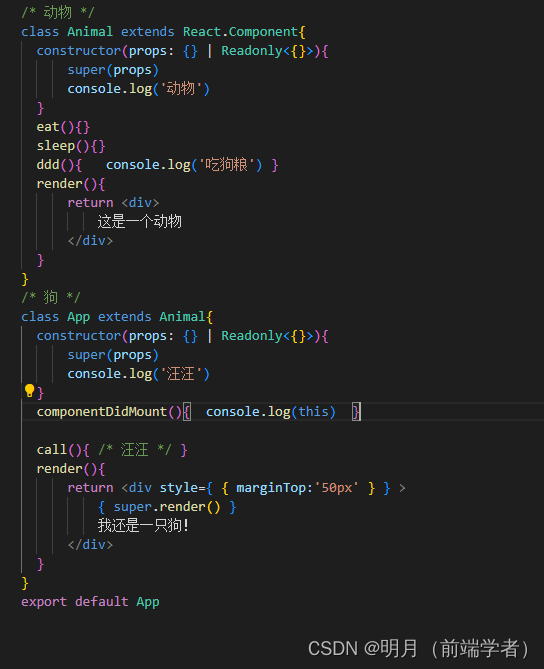
Task: Click console.log('动物') line
Action: (138, 89)
